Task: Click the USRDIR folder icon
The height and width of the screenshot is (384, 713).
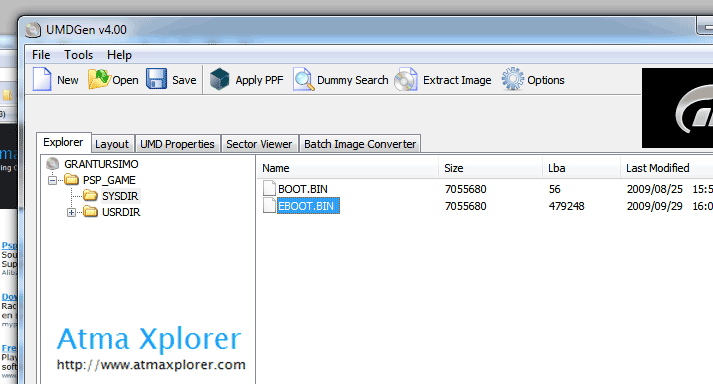Action: (x=90, y=212)
